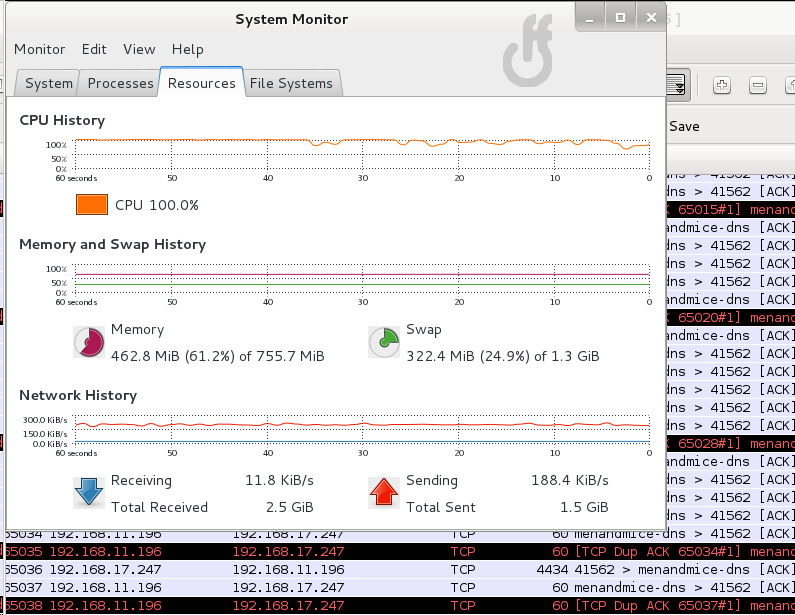
Task: Click the Dup ACK 65015#1 packet row
Action: coord(731,209)
